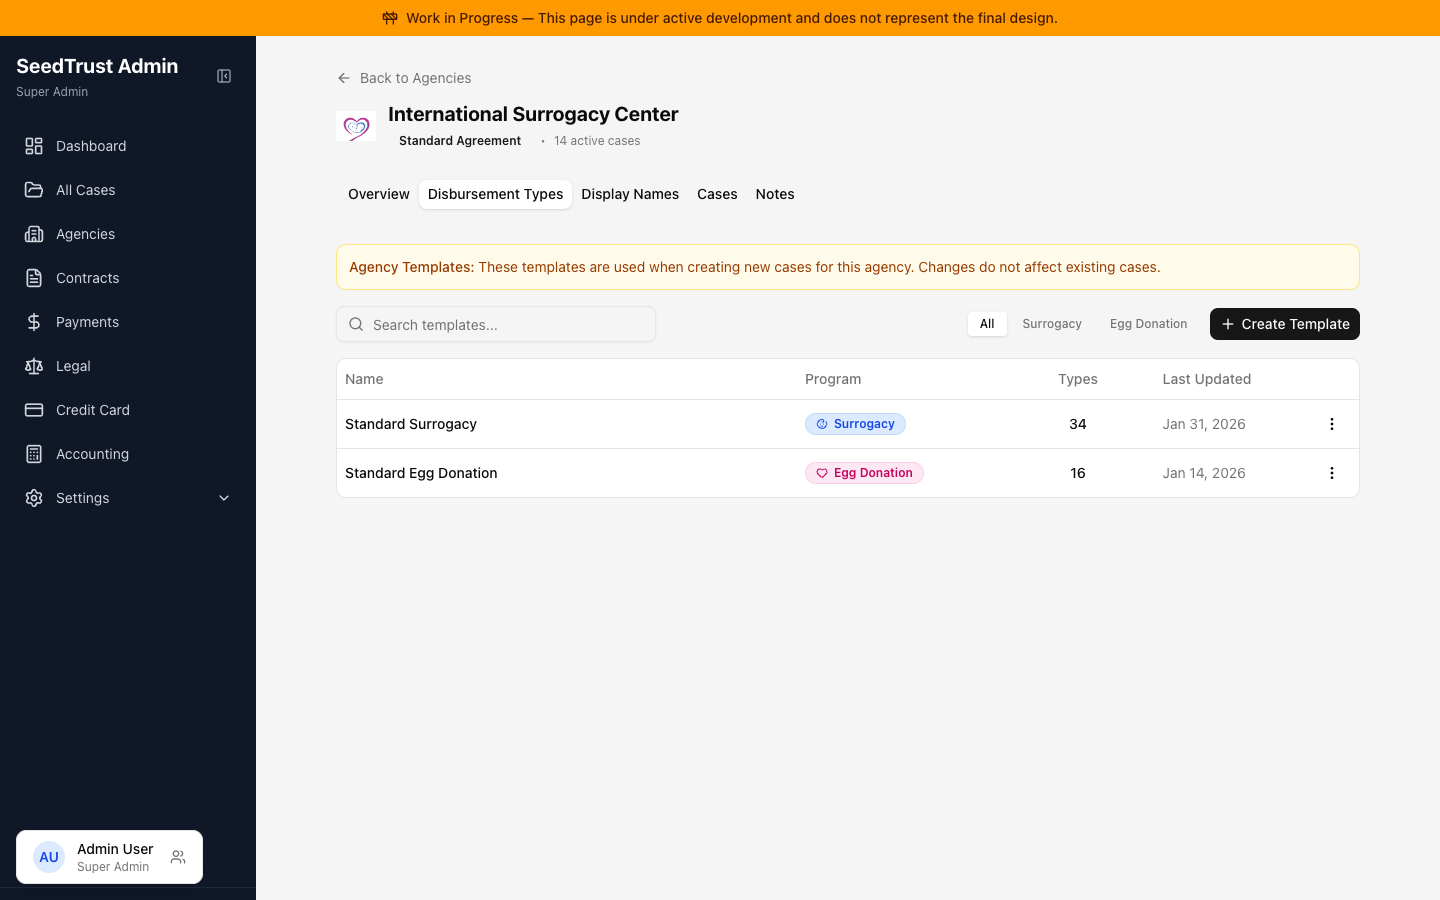Click the Accounting calculator icon
This screenshot has width=1440, height=900.
pyautogui.click(x=34, y=454)
